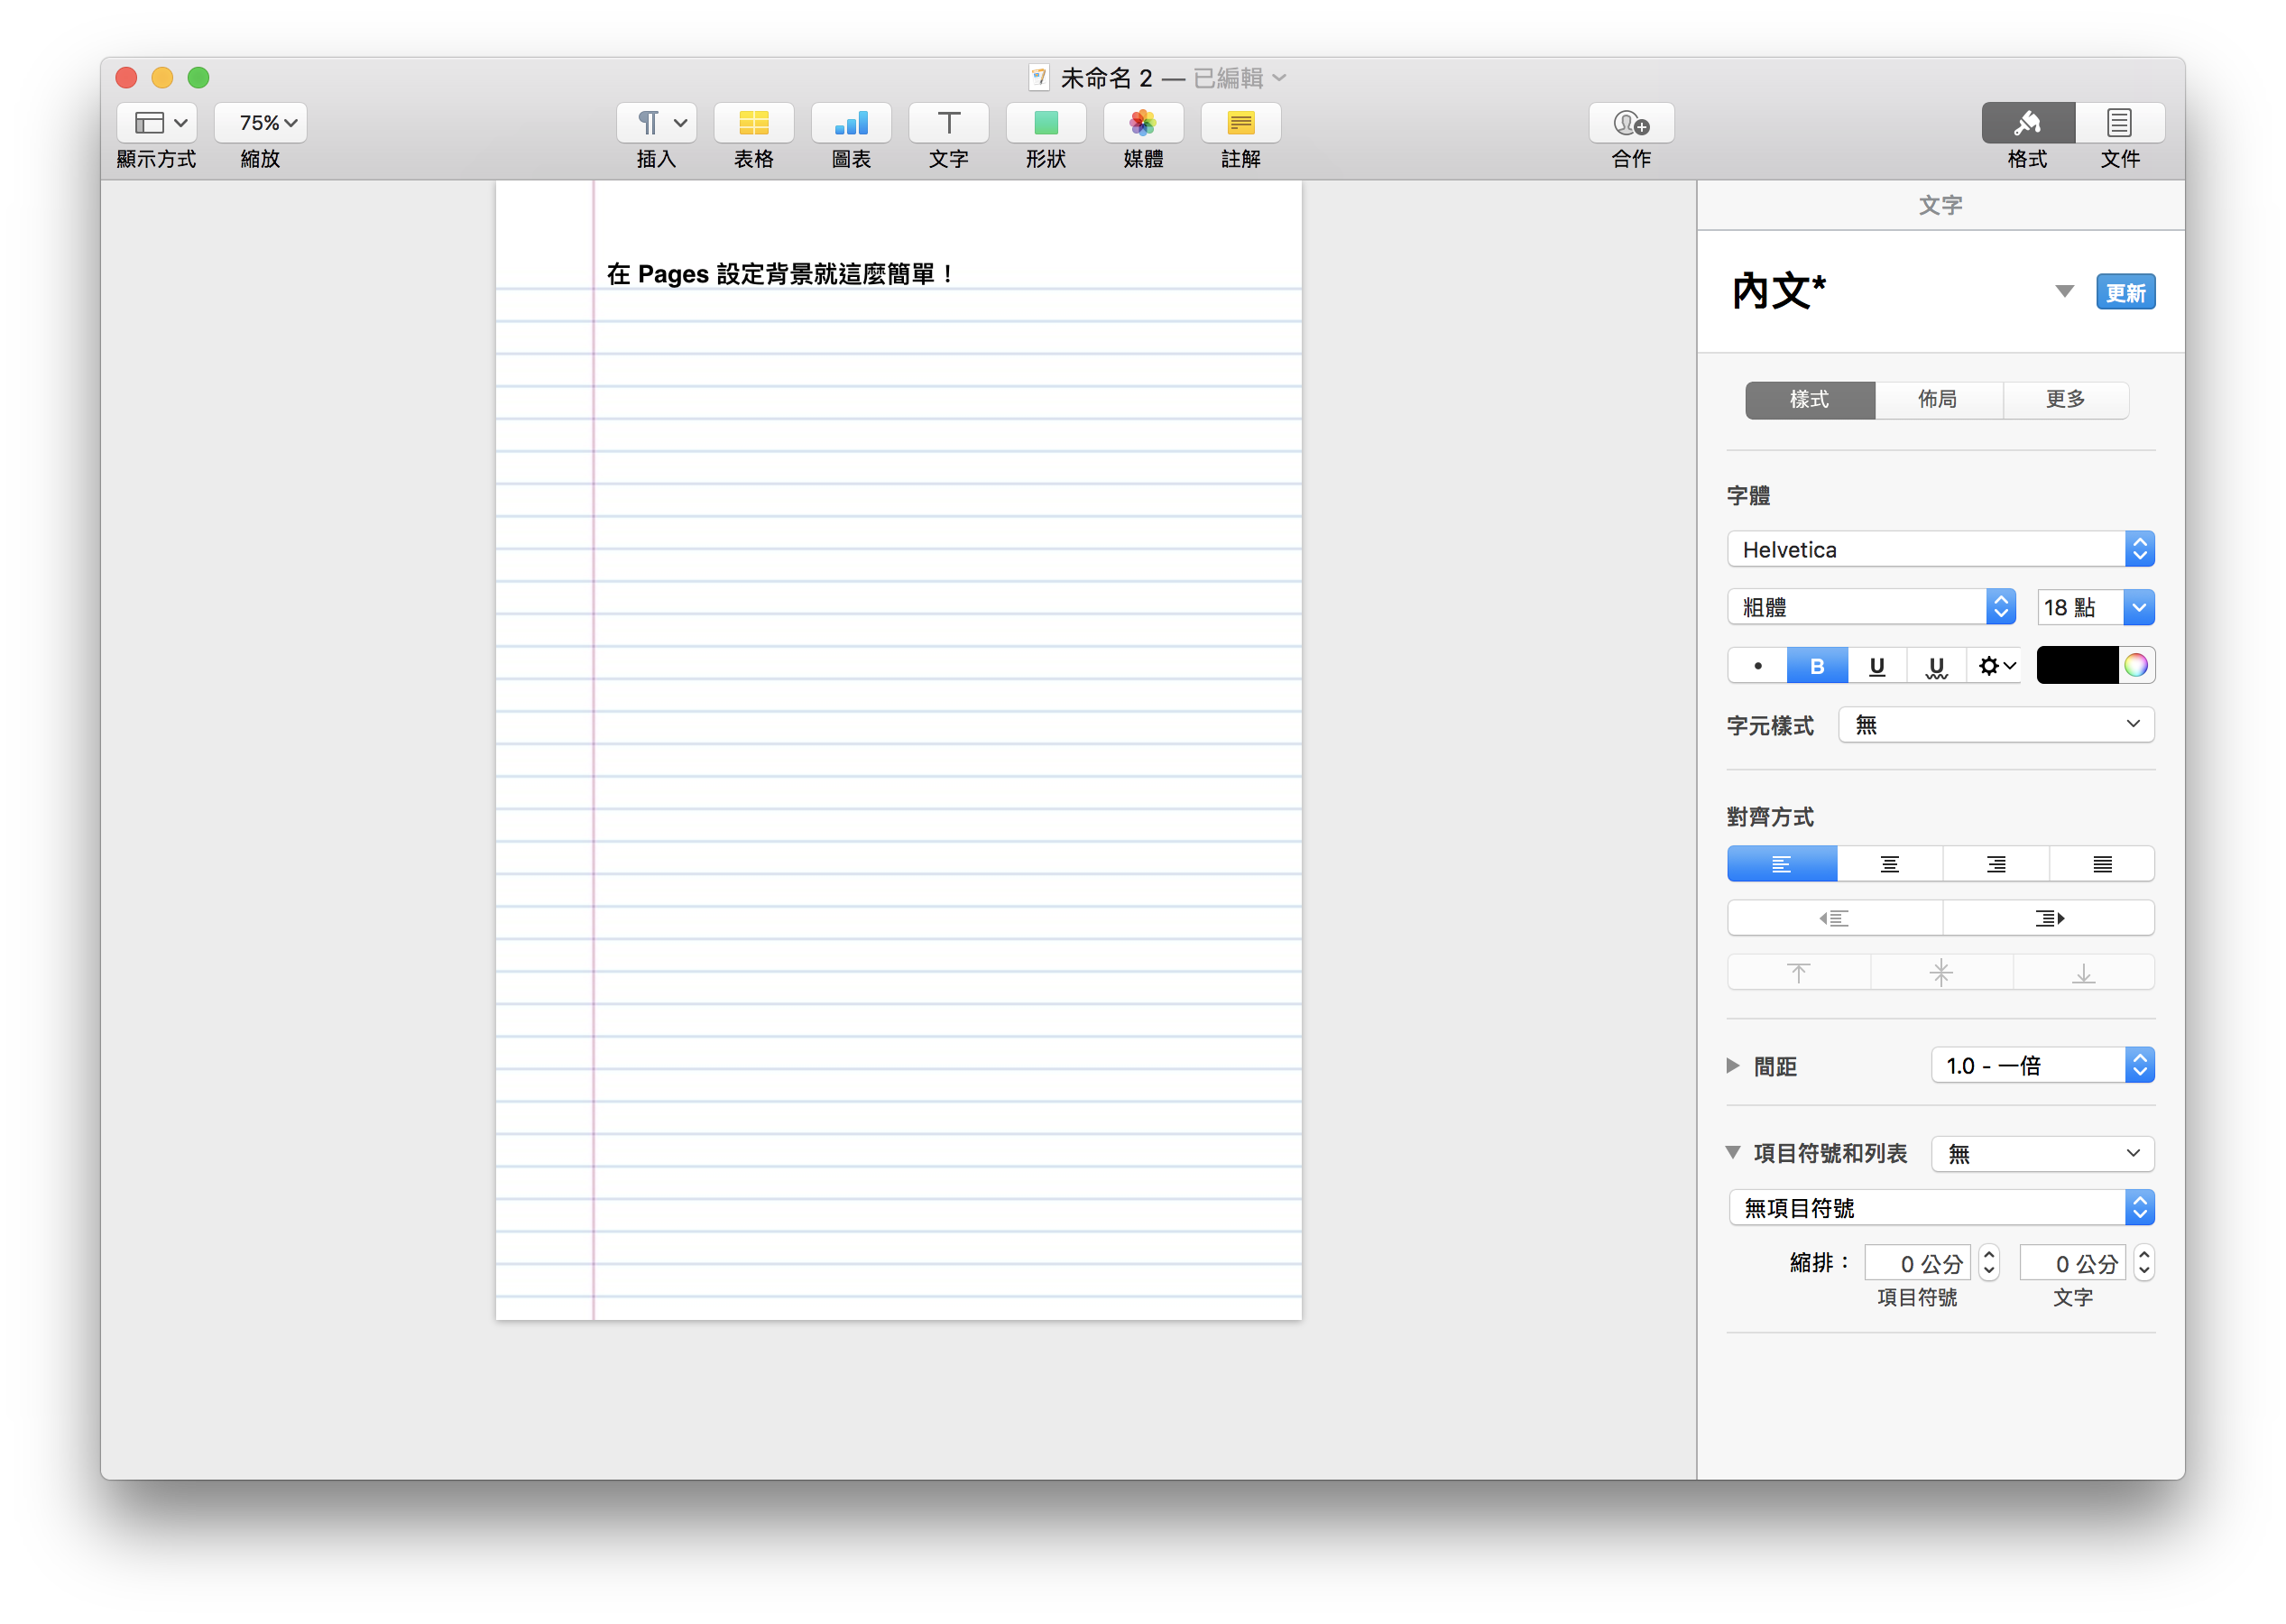Align text to middle vertically
This screenshot has height=1624, width=2286.
point(1941,972)
